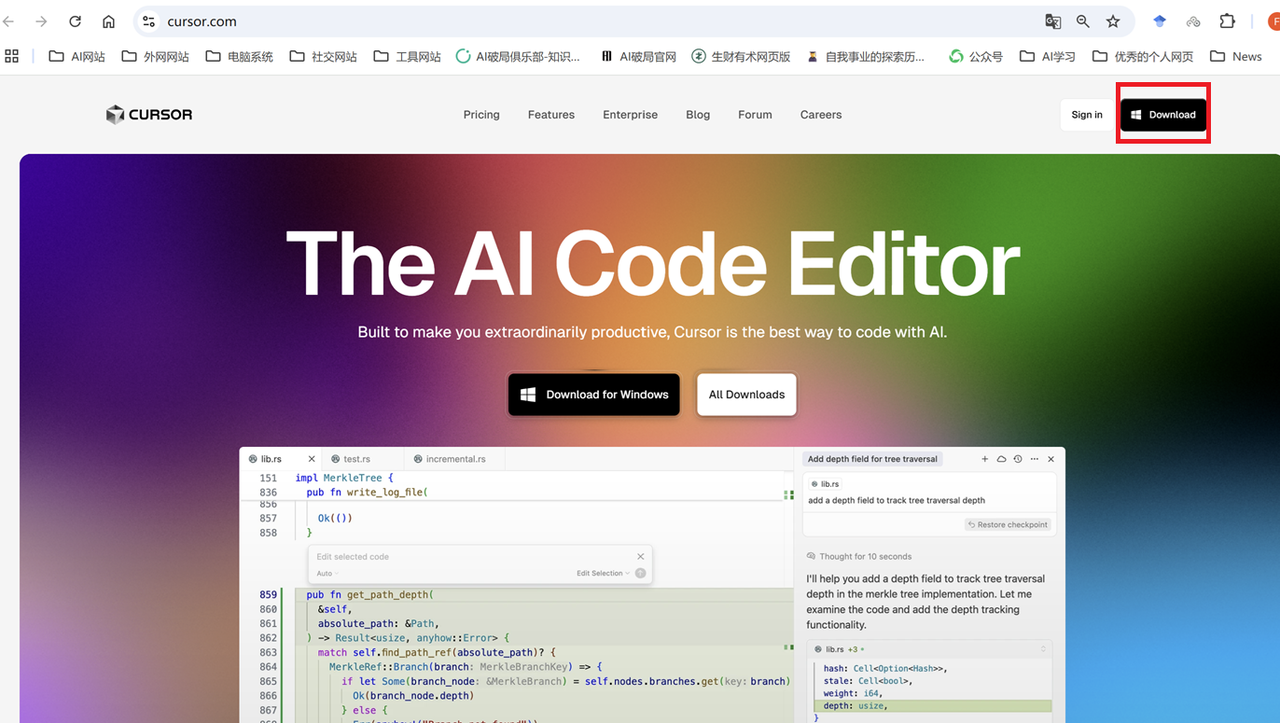Close the chat panel
Screen dimensions: 1280x723
pyautogui.click(x=1051, y=459)
